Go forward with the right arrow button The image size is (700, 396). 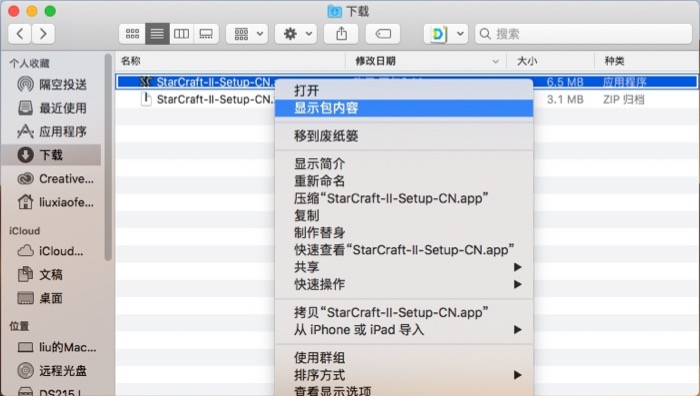click(43, 34)
